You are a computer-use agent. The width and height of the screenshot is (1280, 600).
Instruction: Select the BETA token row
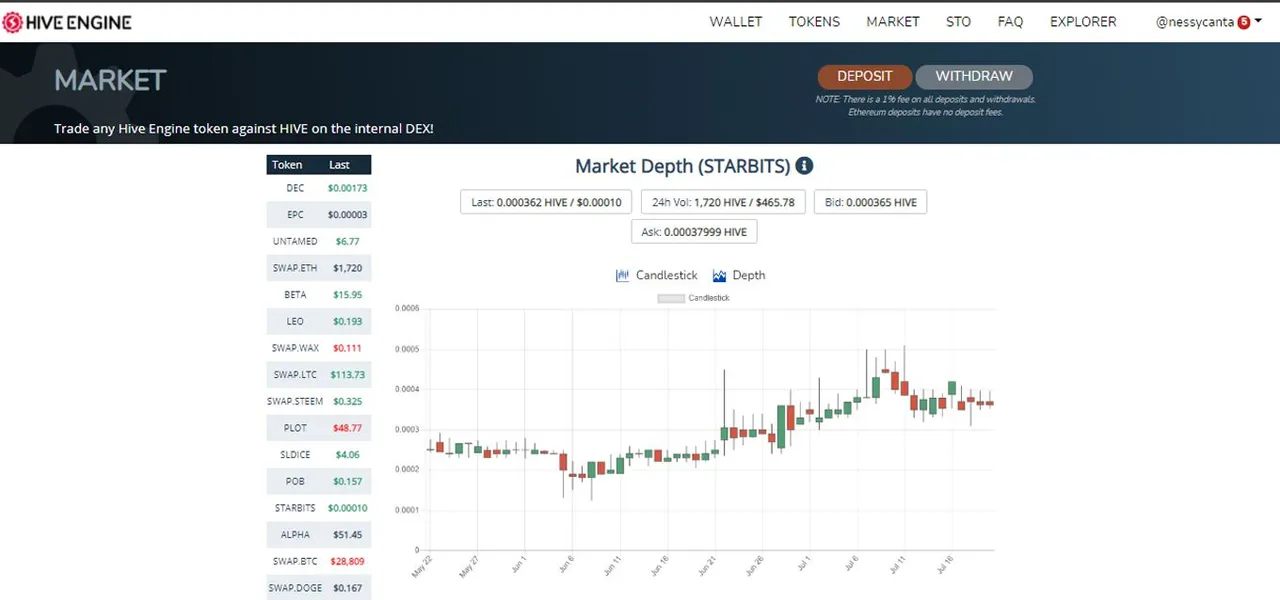(x=319, y=295)
